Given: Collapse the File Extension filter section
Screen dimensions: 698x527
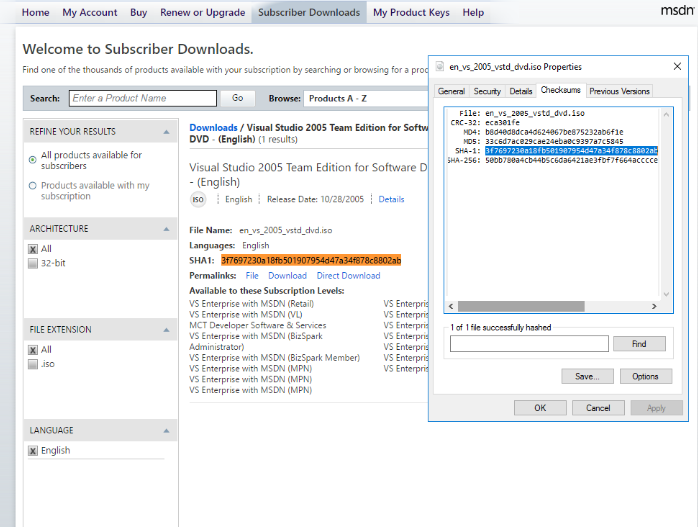Looking at the screenshot, I should point(166,330).
